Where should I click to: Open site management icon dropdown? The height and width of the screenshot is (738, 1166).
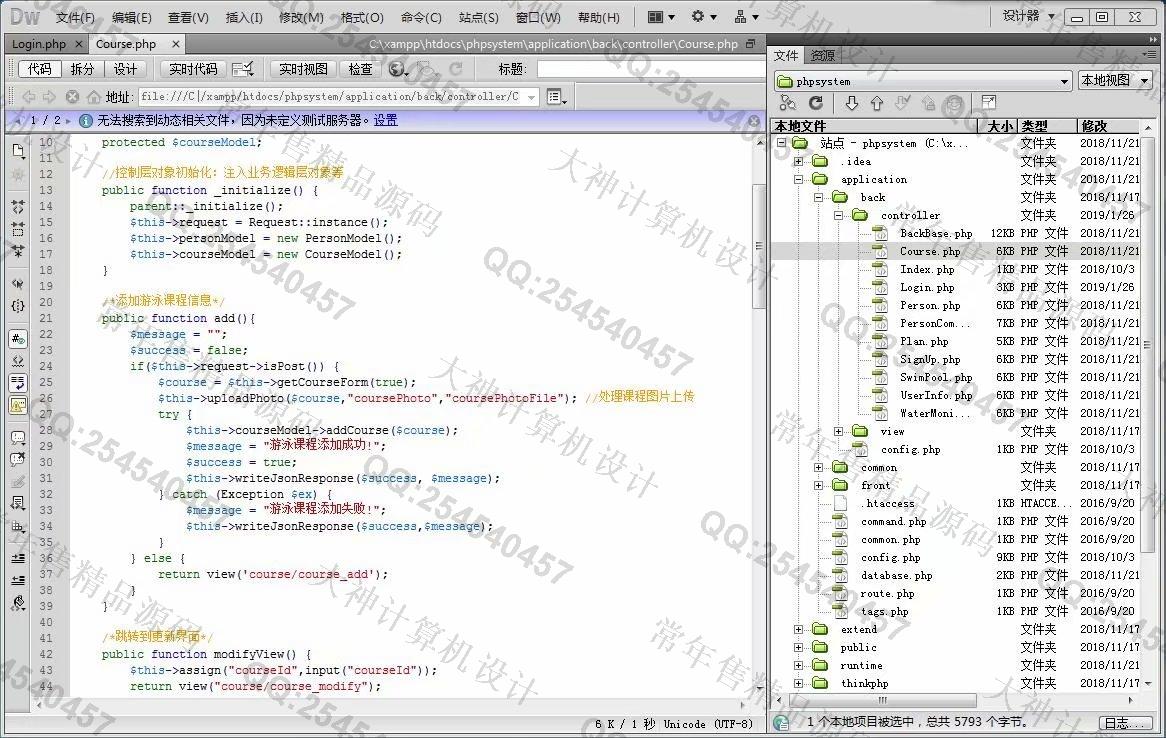point(747,16)
